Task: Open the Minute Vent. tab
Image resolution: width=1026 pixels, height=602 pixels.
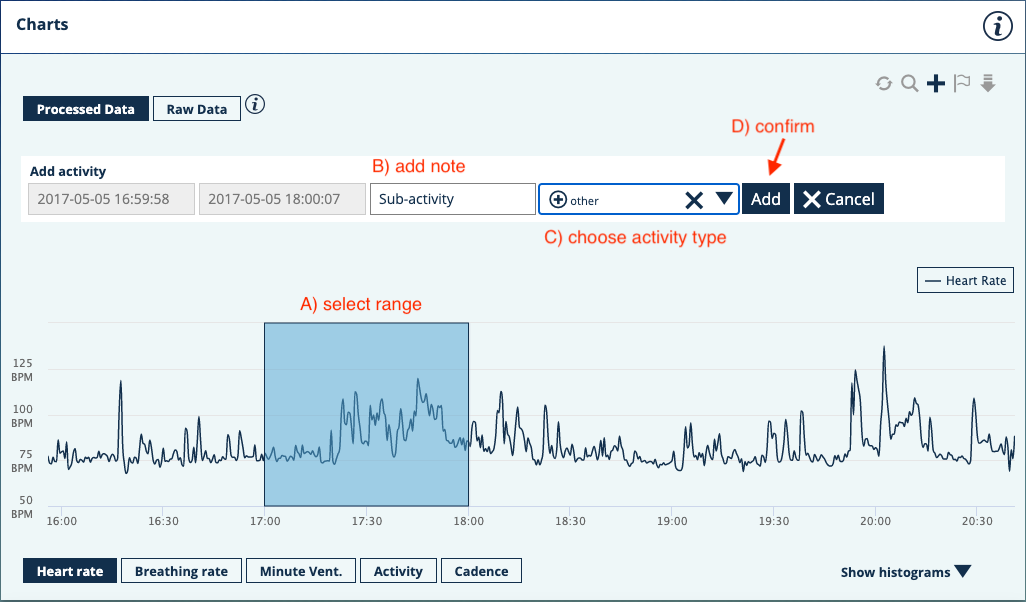Action: click(300, 571)
